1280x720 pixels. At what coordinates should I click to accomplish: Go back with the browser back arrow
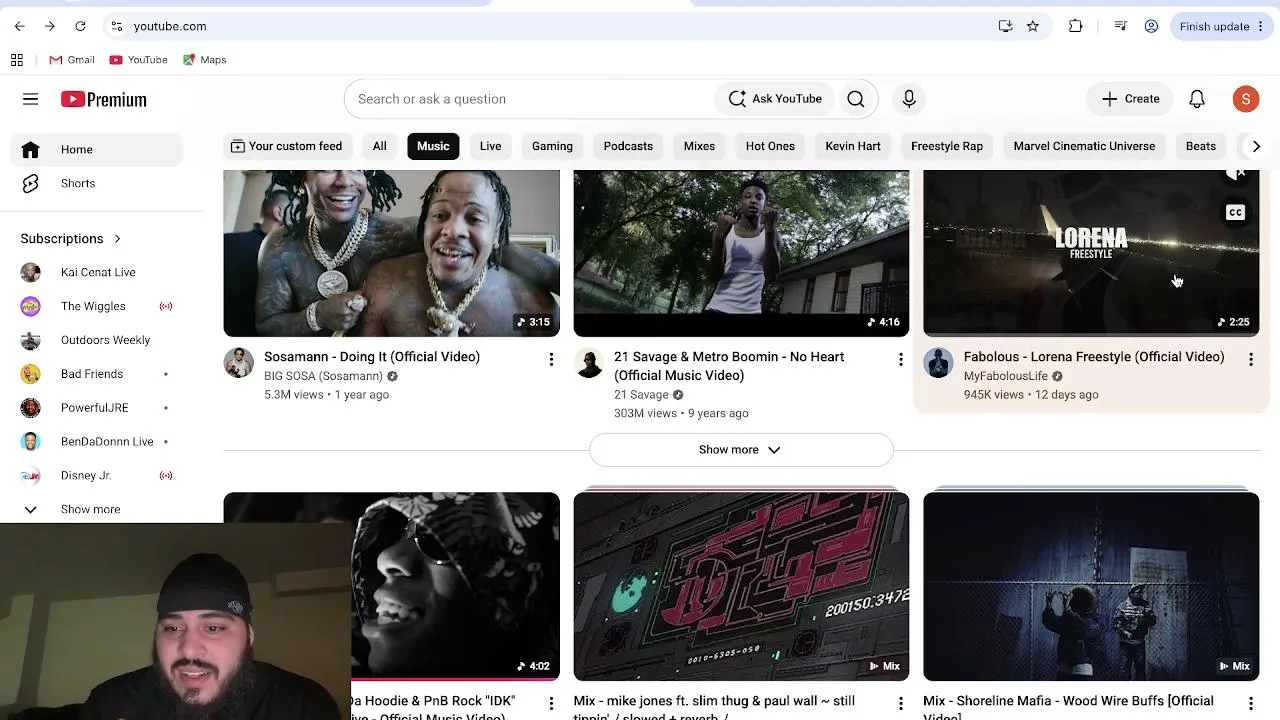[19, 26]
